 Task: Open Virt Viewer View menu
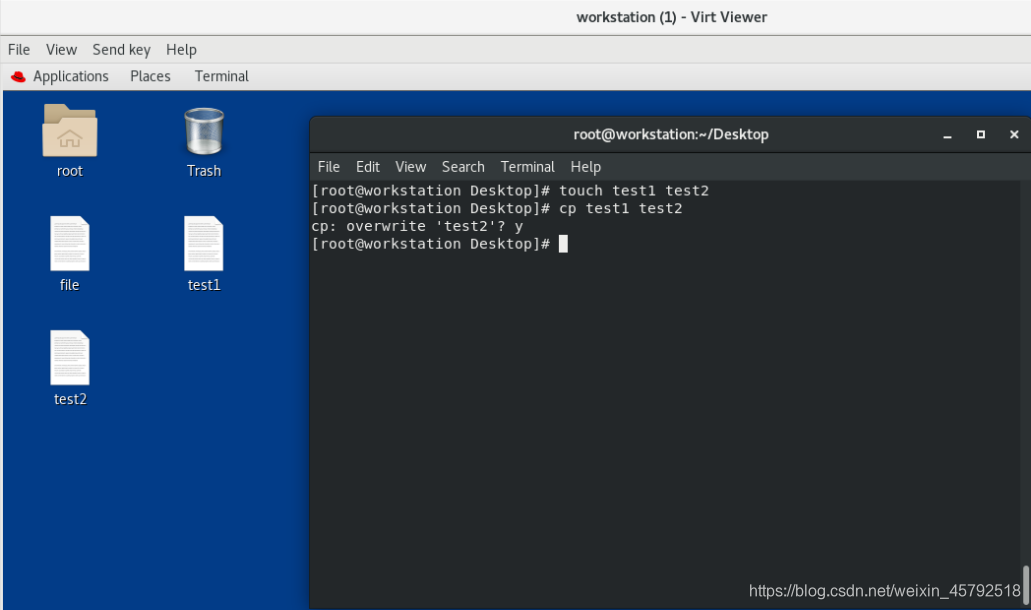(x=61, y=50)
